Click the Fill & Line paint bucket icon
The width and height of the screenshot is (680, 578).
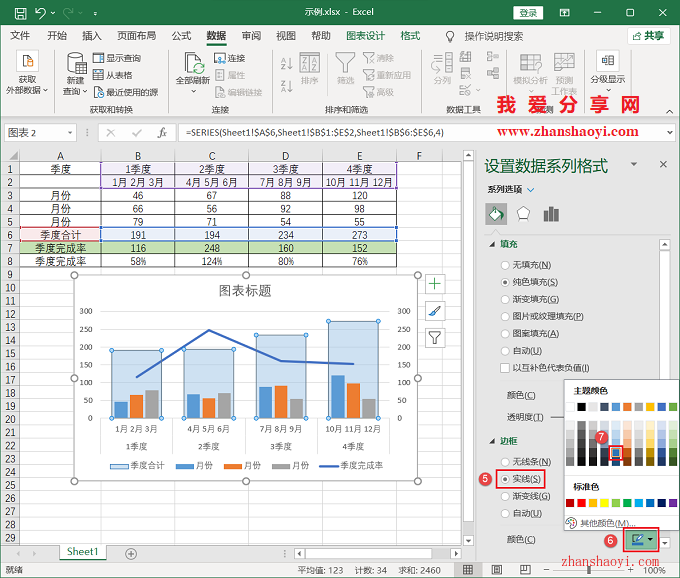click(496, 214)
